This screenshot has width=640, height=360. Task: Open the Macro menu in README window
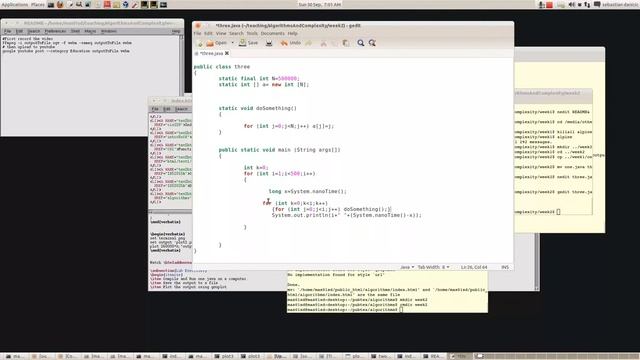click(x=90, y=31)
